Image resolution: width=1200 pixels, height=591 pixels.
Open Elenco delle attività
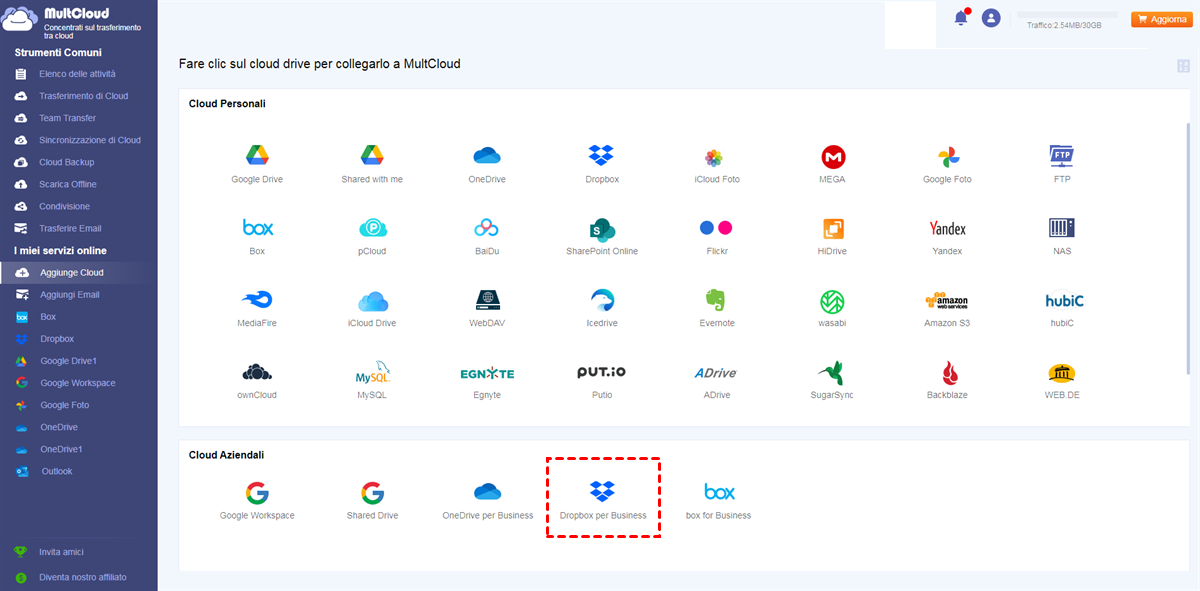click(x=79, y=74)
